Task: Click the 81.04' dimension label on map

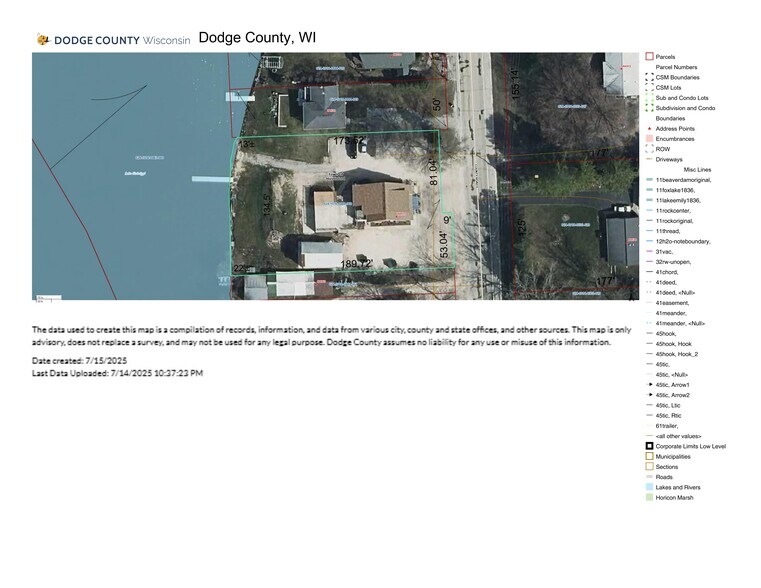Action: [x=435, y=172]
